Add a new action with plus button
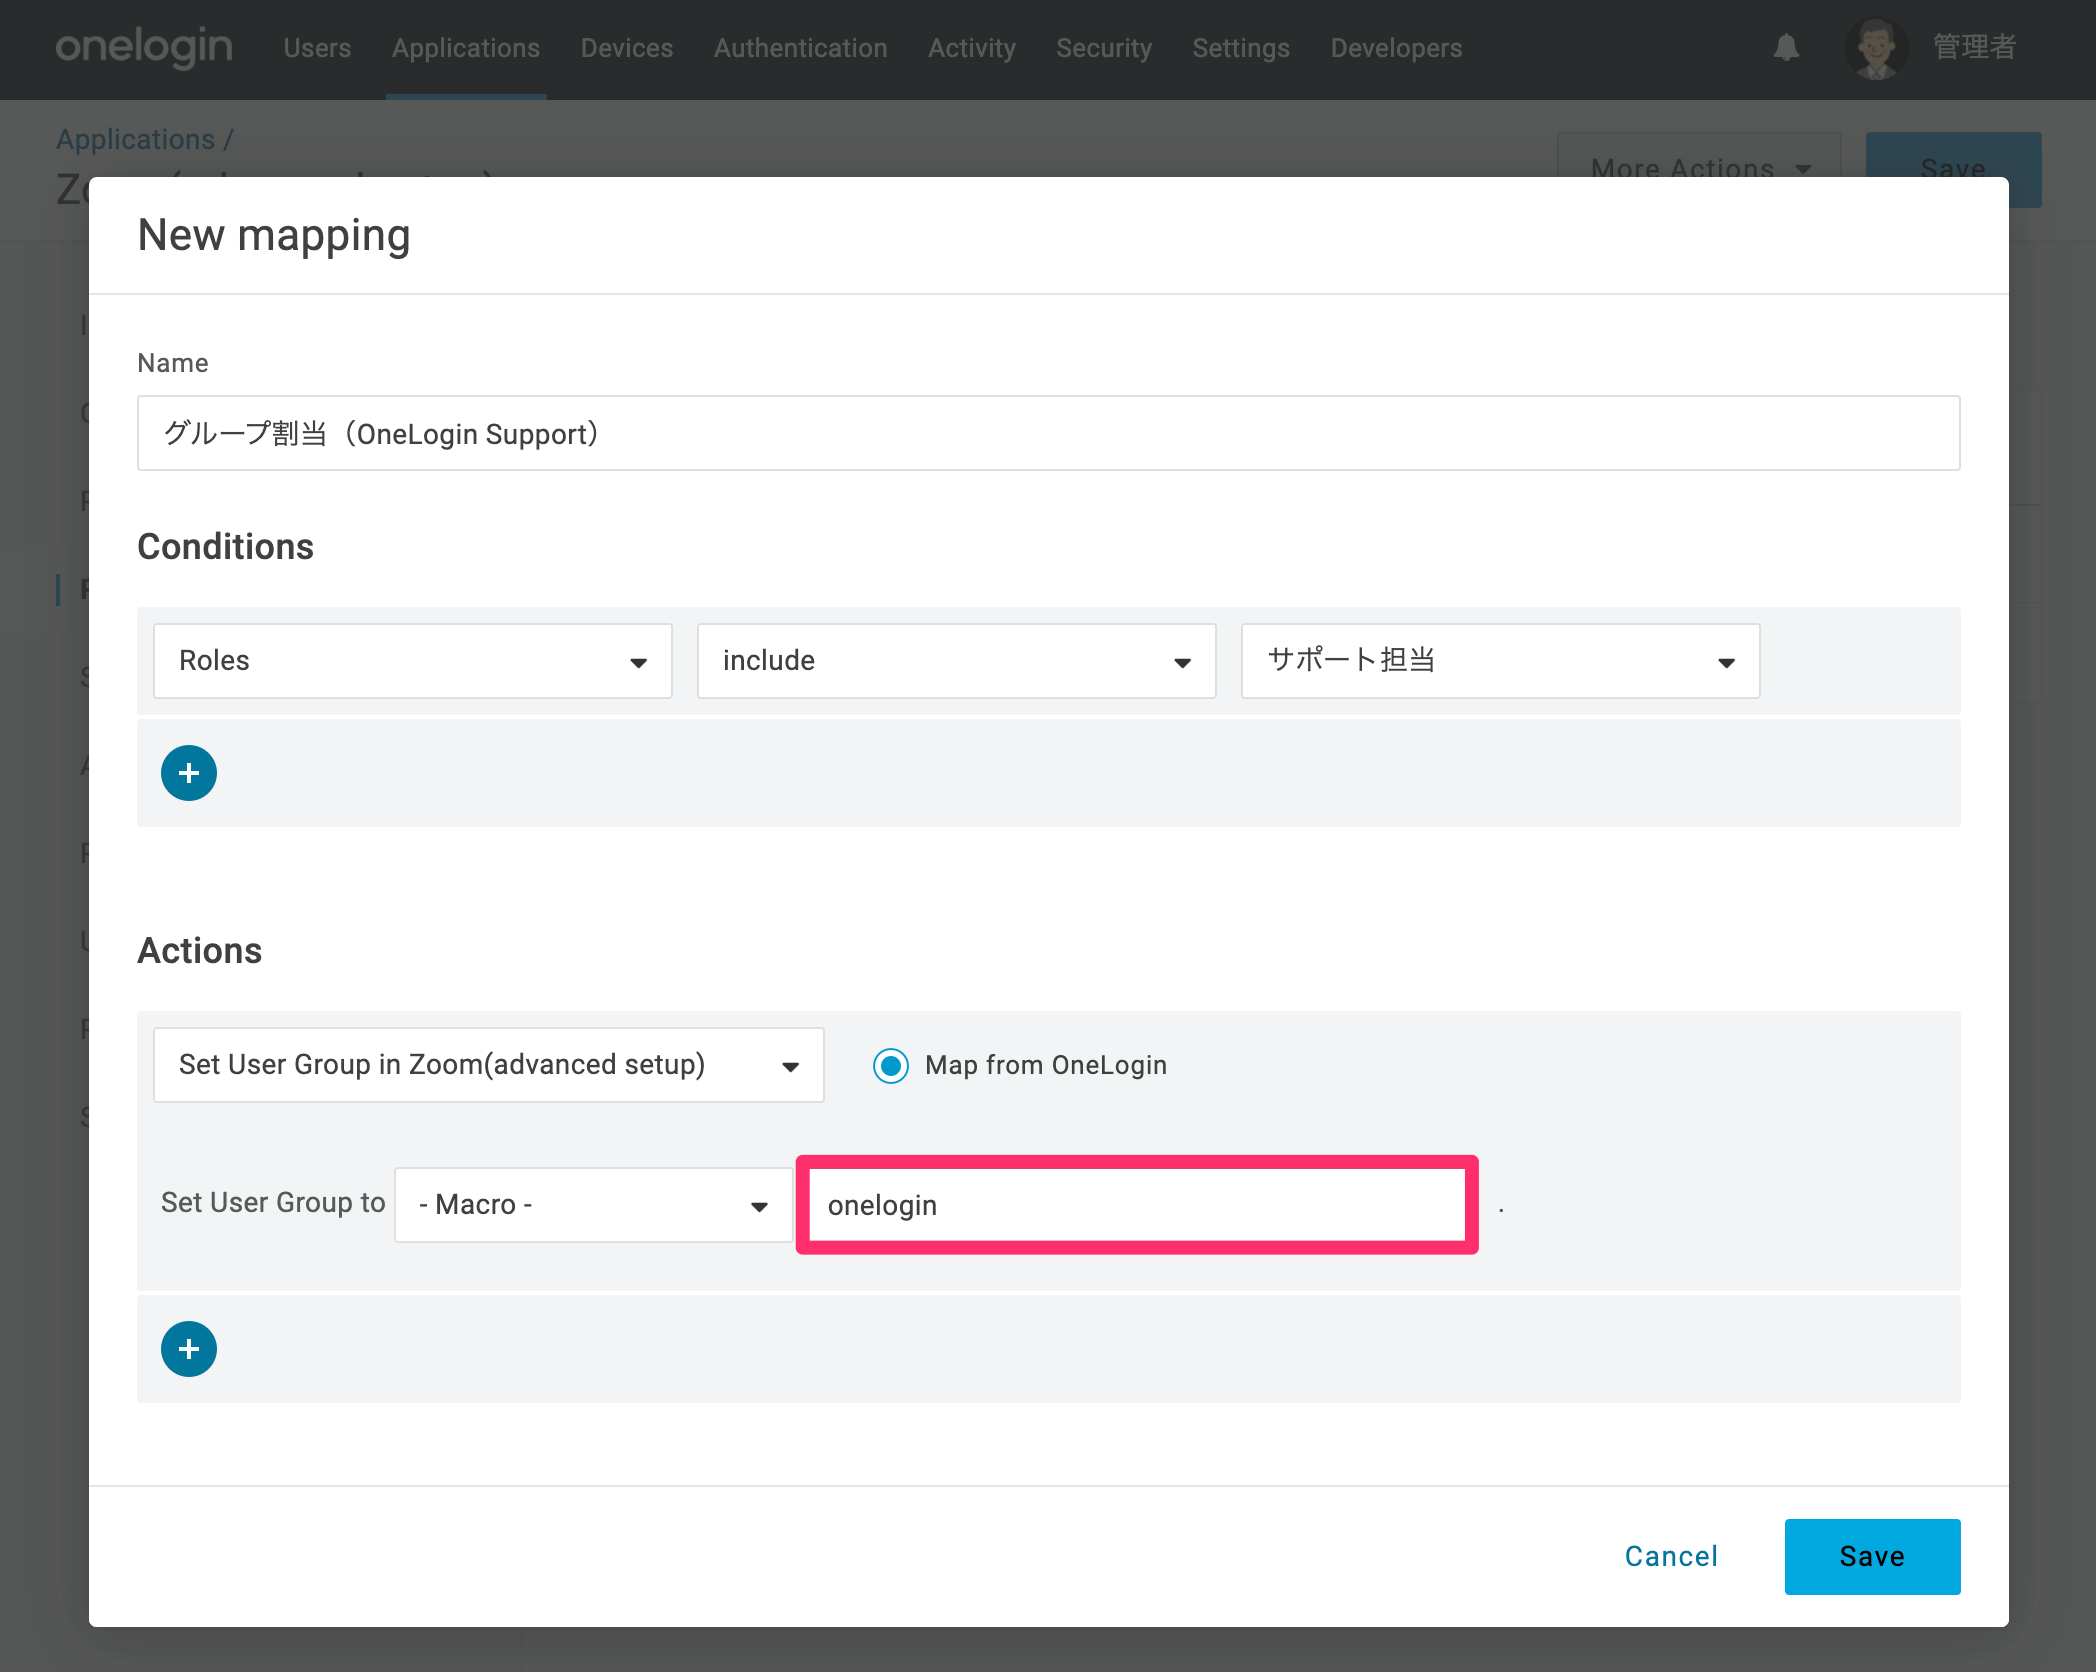Image resolution: width=2096 pixels, height=1672 pixels. (189, 1349)
